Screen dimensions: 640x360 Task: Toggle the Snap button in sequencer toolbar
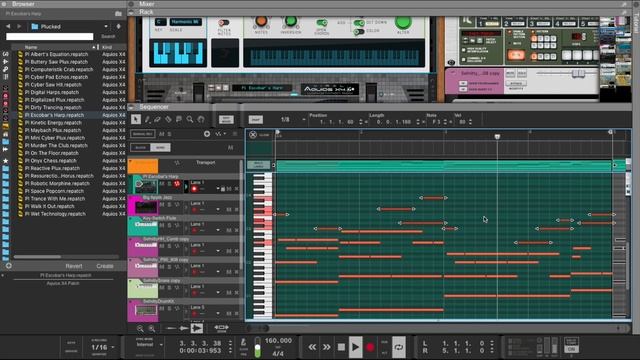[256, 120]
